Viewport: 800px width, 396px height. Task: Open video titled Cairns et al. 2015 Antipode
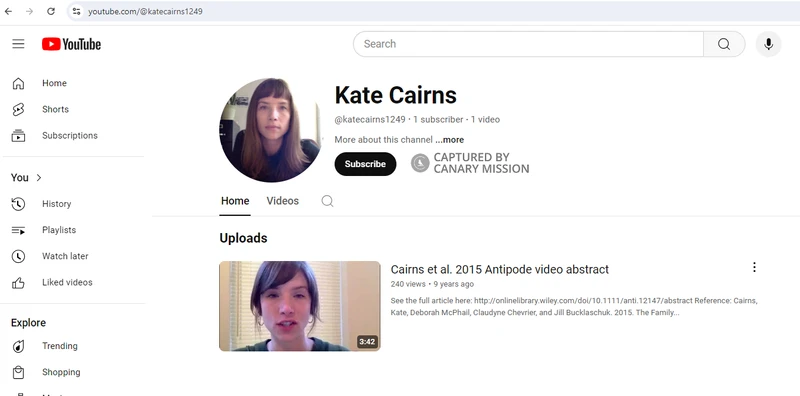pyautogui.click(x=499, y=269)
